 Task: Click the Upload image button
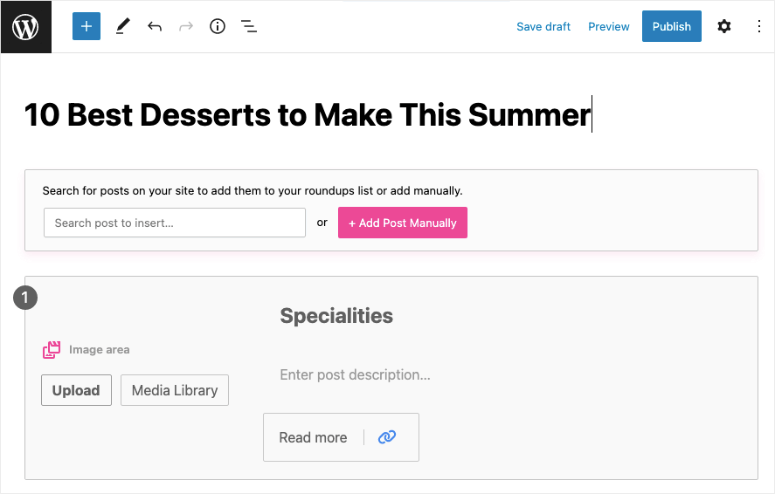tap(76, 390)
